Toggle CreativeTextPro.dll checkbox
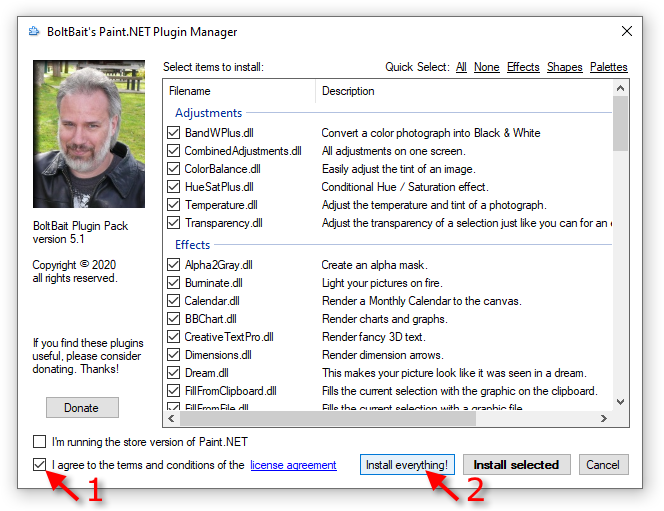The height and width of the screenshot is (511, 664). click(x=173, y=337)
